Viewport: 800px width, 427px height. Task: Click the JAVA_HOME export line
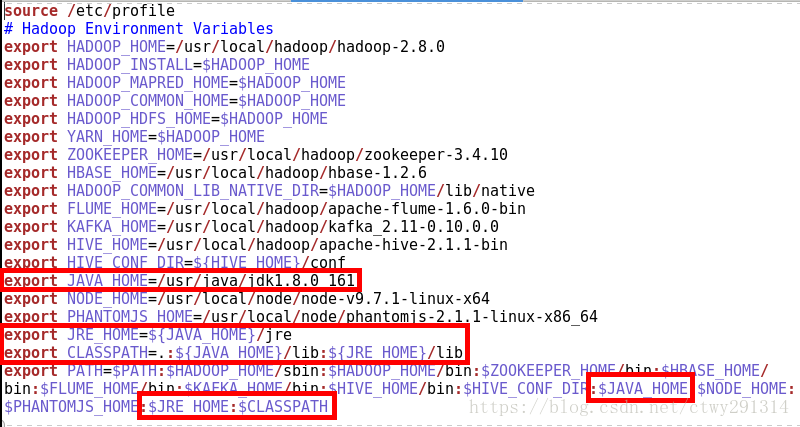[x=179, y=280]
